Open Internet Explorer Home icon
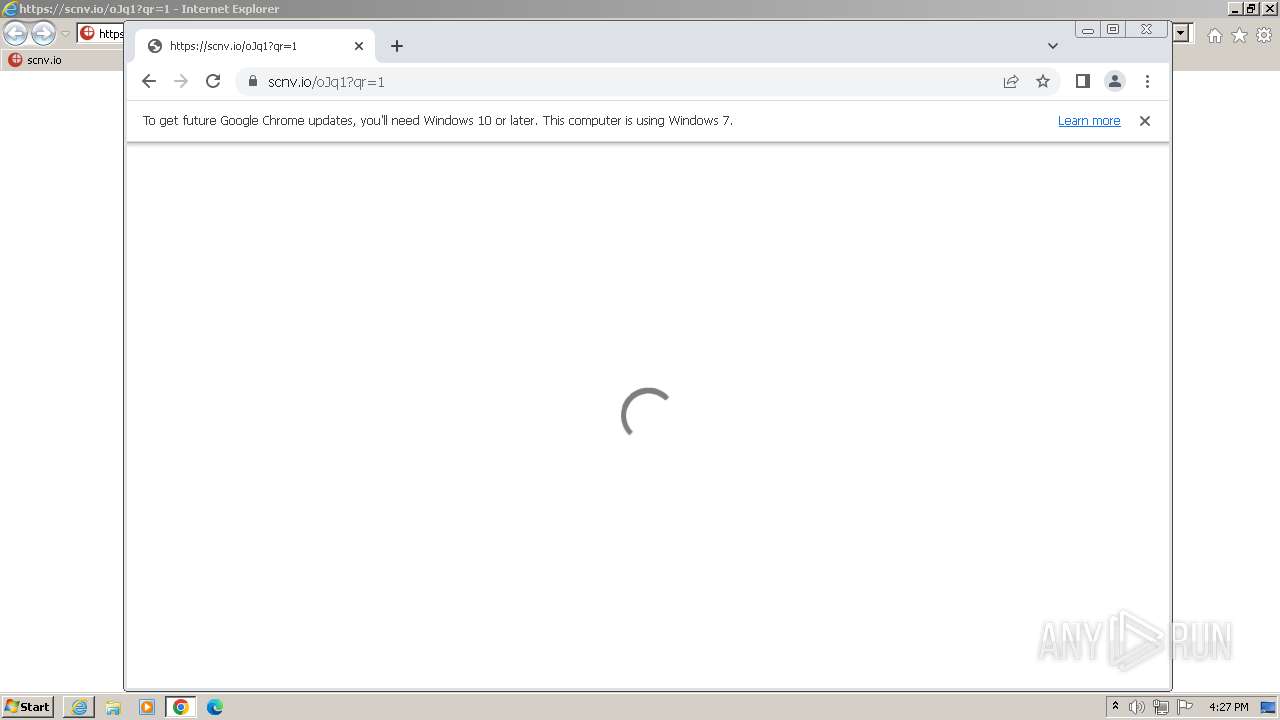Viewport: 1280px width, 720px height. point(1214,35)
